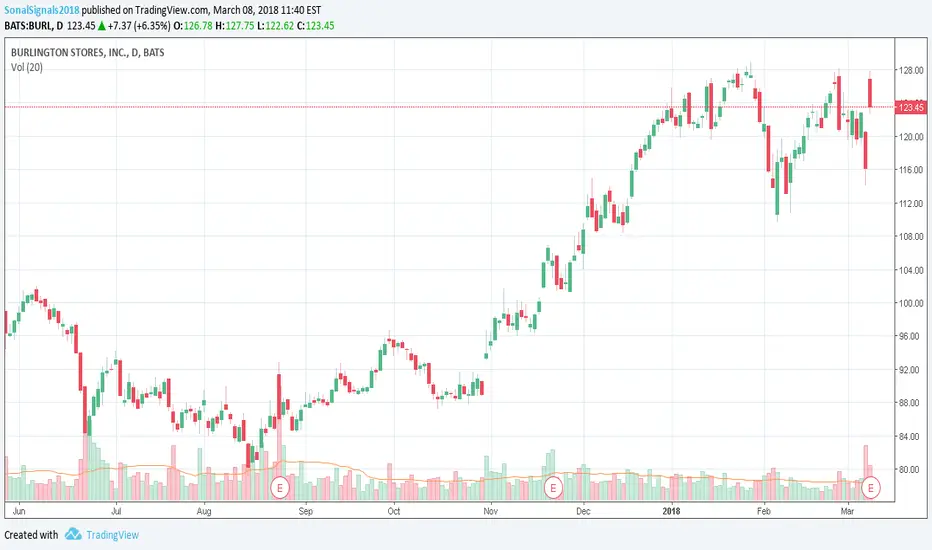932x550 pixels.
Task: Click the Nov date axis label
Action: tap(490, 511)
